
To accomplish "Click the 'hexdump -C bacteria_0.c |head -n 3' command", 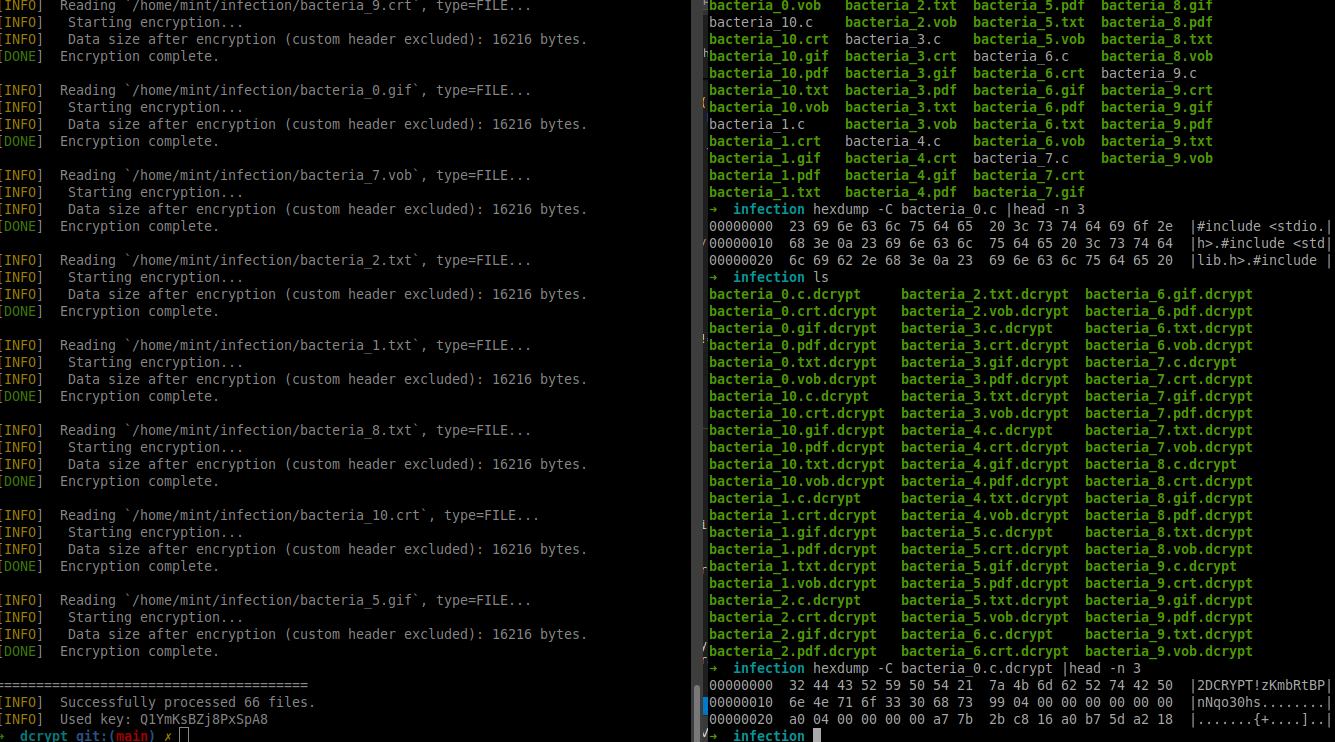I will 949,209.
